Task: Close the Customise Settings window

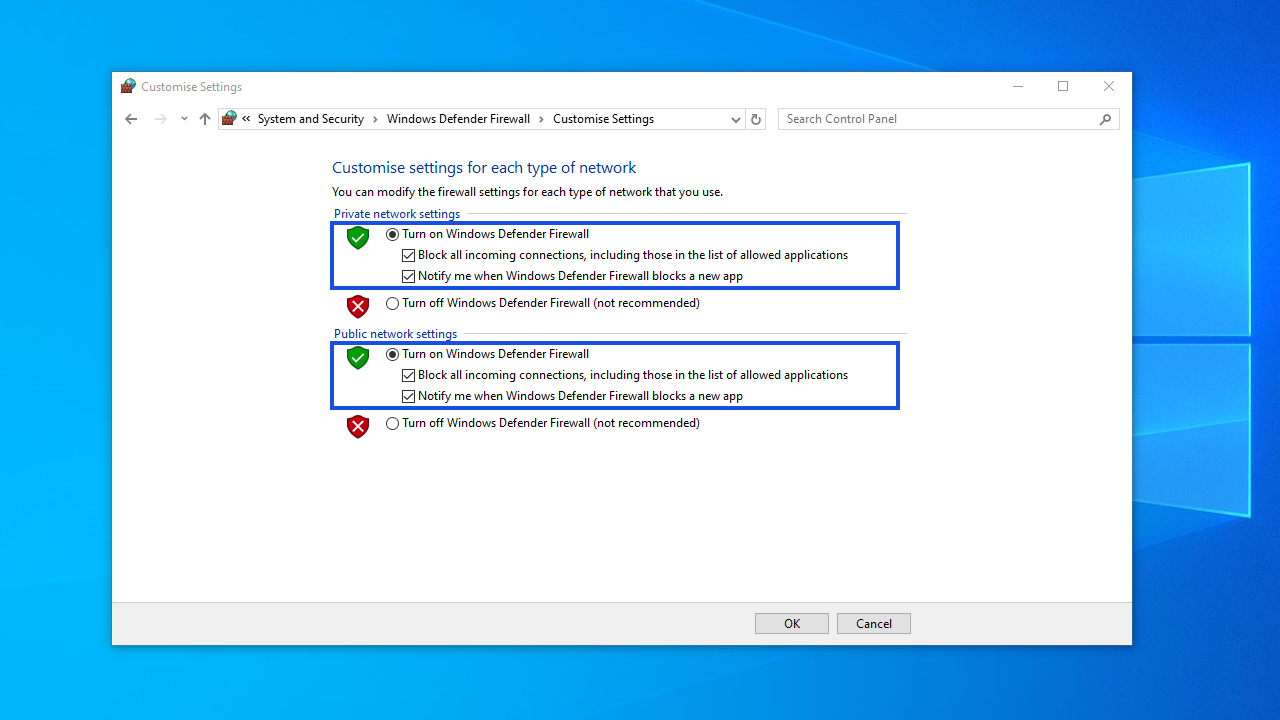Action: pyautogui.click(x=1109, y=87)
